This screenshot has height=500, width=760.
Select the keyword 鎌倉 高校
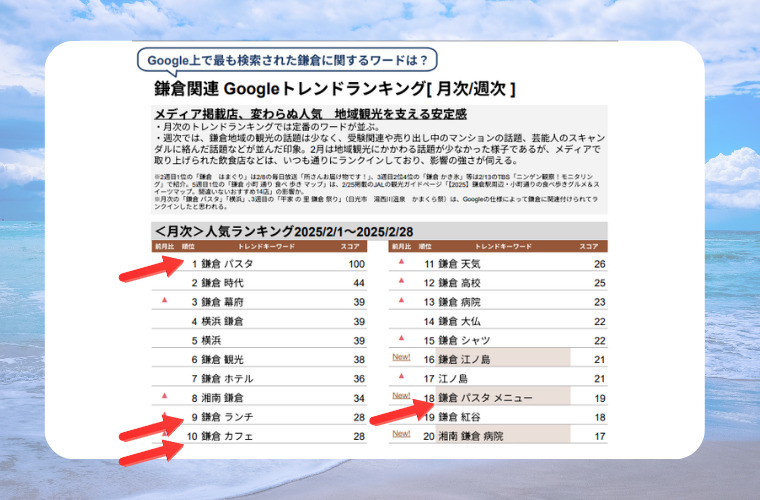click(459, 283)
